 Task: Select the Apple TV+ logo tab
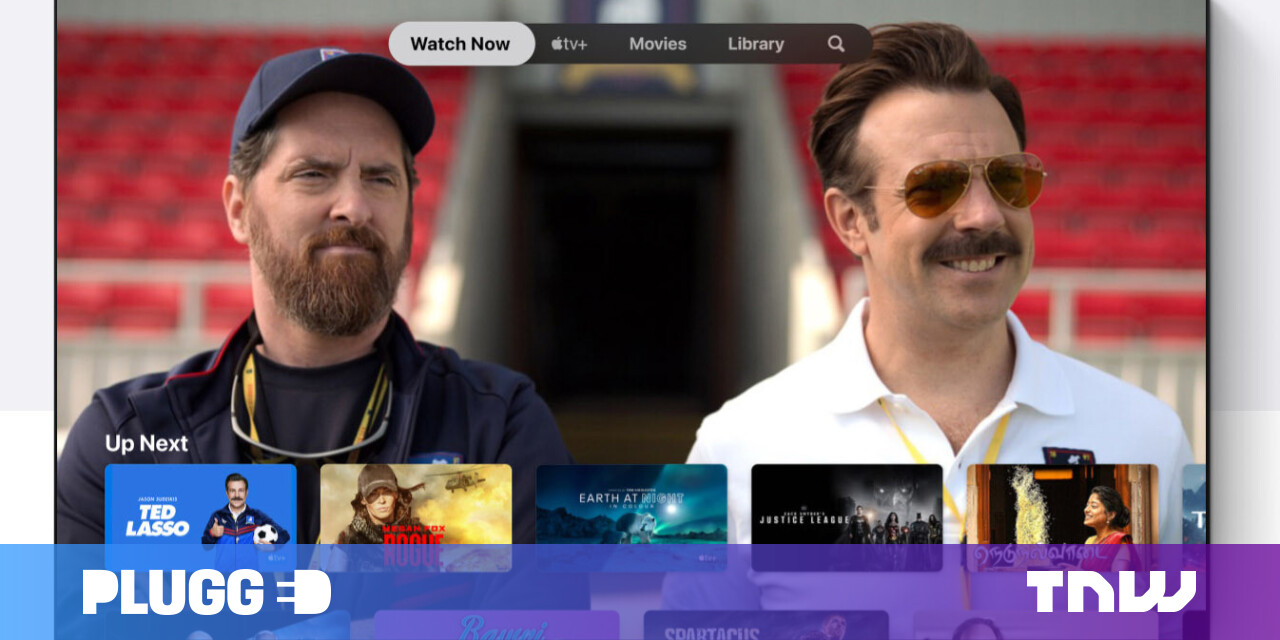569,44
